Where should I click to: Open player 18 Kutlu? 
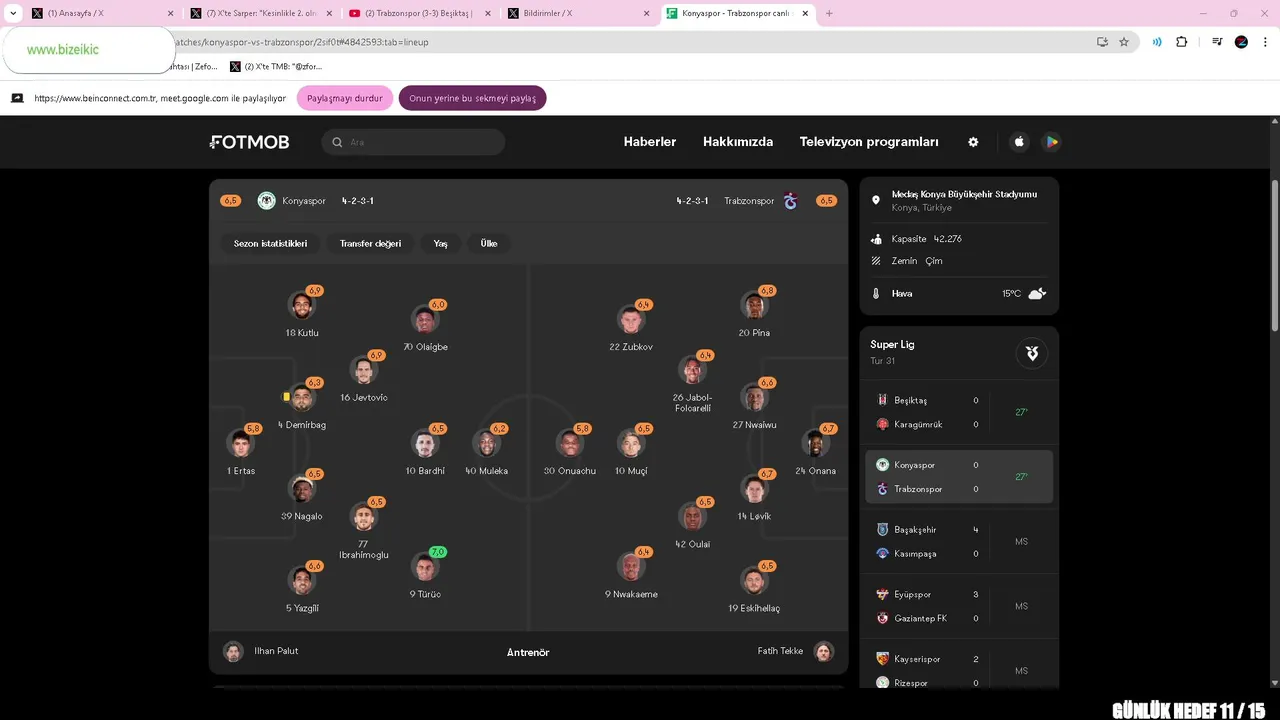(302, 314)
